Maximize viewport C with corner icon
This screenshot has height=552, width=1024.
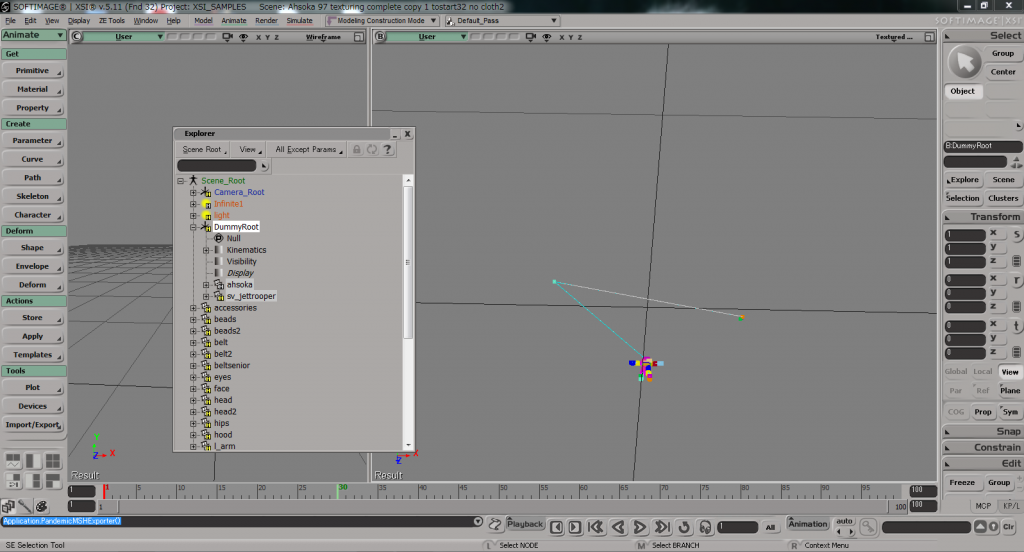(359, 37)
